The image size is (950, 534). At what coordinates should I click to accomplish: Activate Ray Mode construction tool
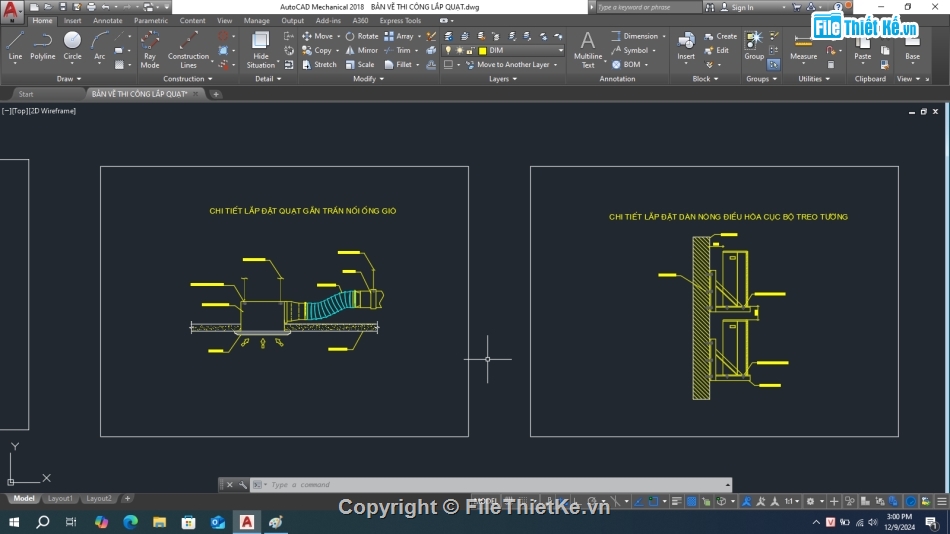click(x=150, y=50)
